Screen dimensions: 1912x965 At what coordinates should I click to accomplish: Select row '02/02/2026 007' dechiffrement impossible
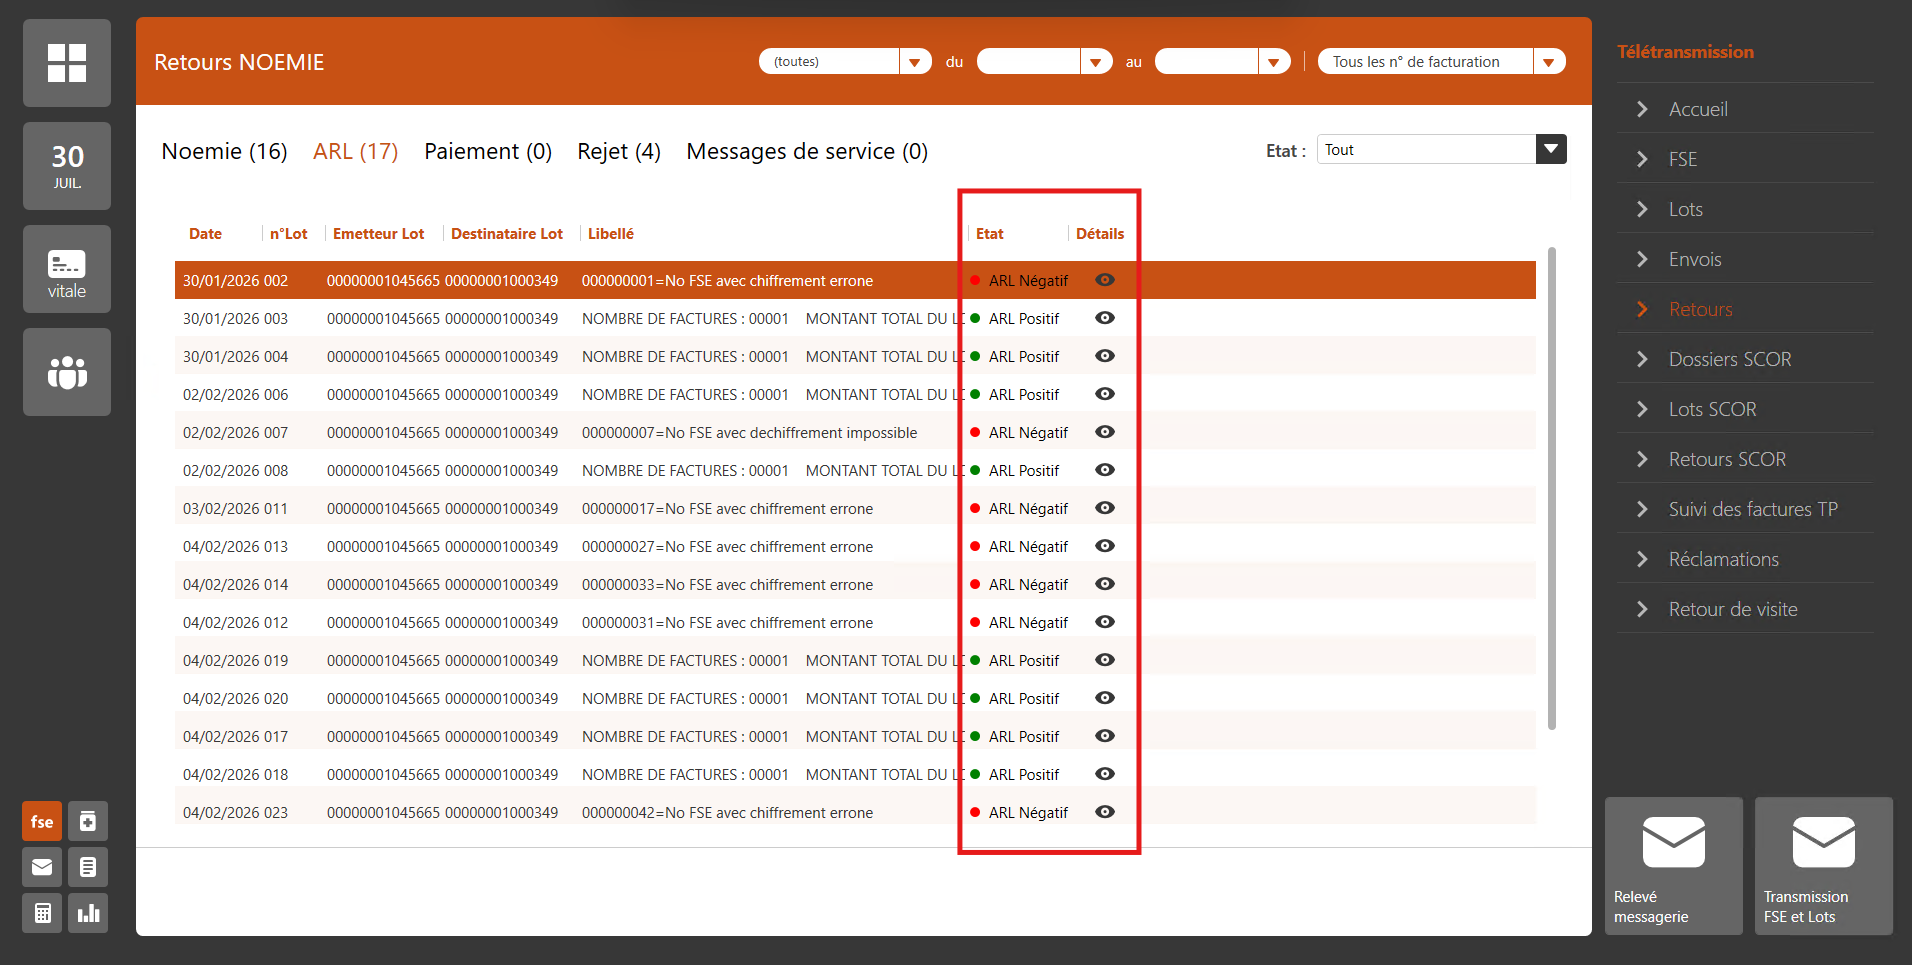click(855, 432)
